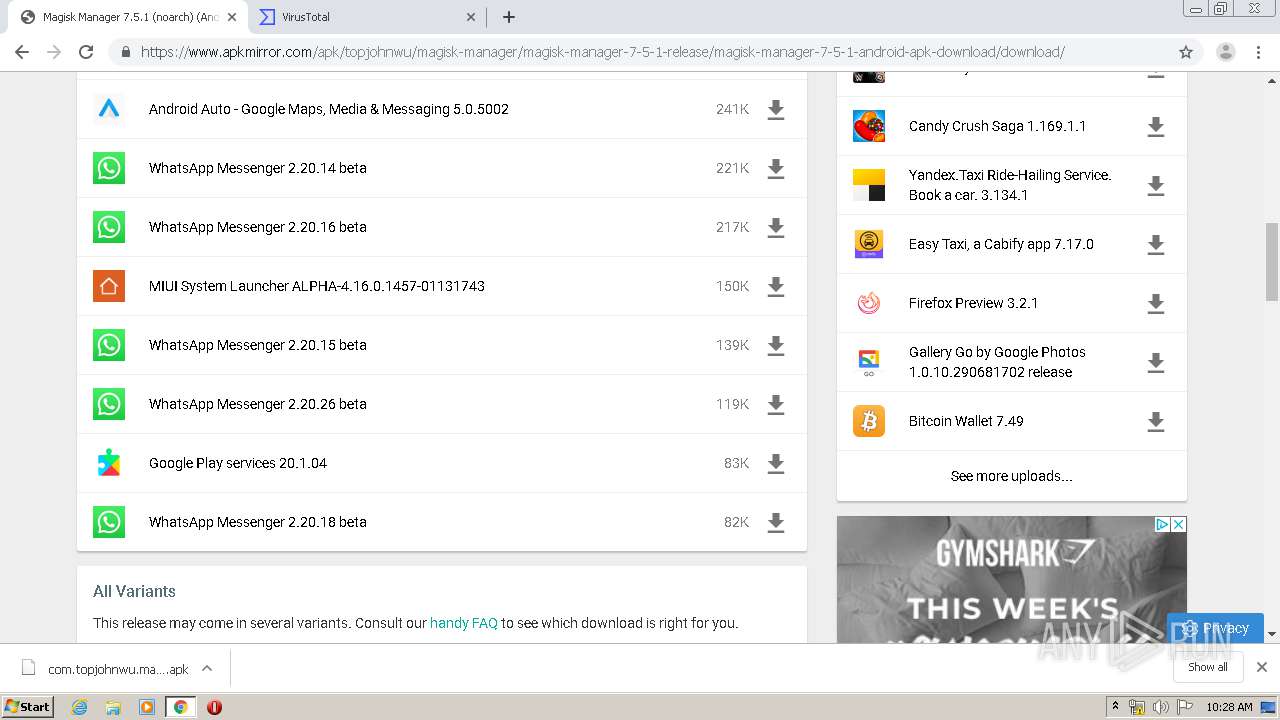Open the Windows Start menu
The height and width of the screenshot is (720, 1280).
point(28,707)
